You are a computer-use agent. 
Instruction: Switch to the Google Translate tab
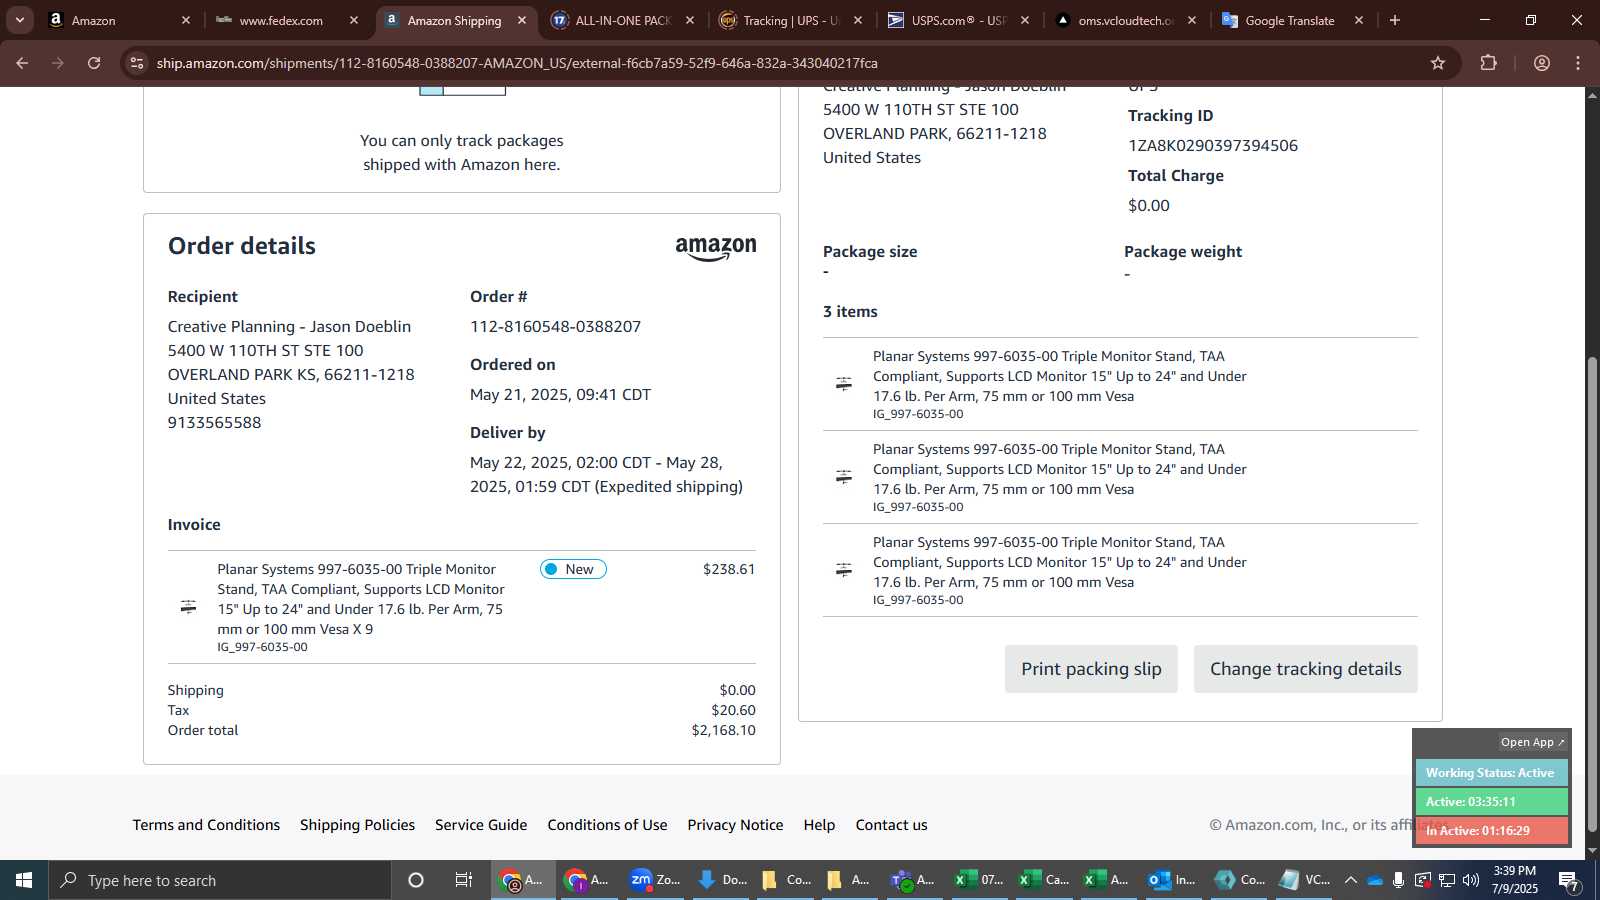tap(1294, 20)
